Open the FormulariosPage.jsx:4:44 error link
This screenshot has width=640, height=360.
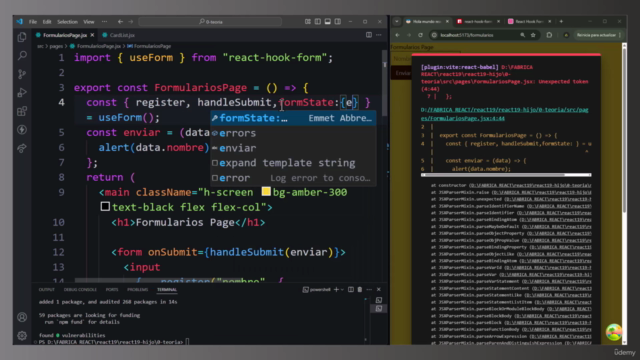coord(504,114)
